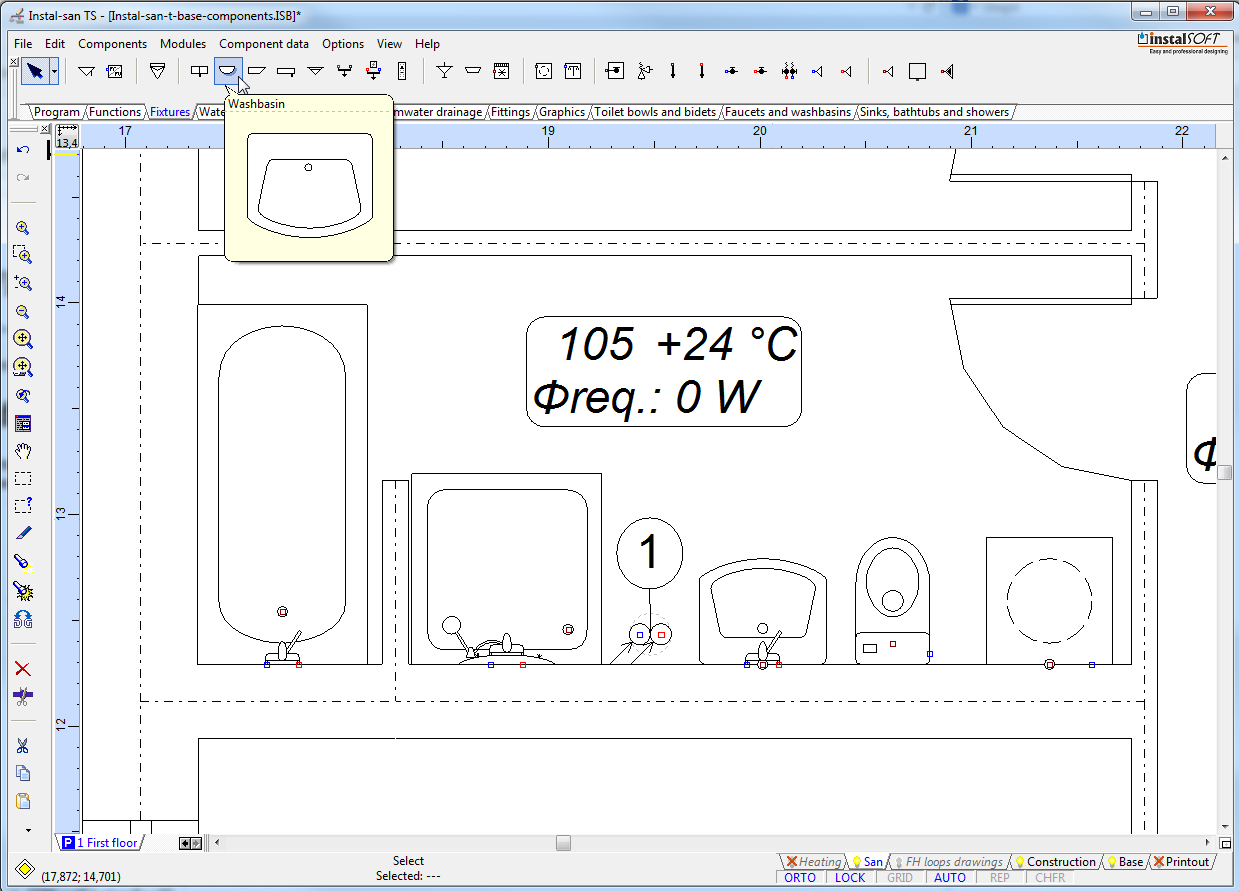
Task: Click the Zoom in magnifier icon
Action: (23, 228)
